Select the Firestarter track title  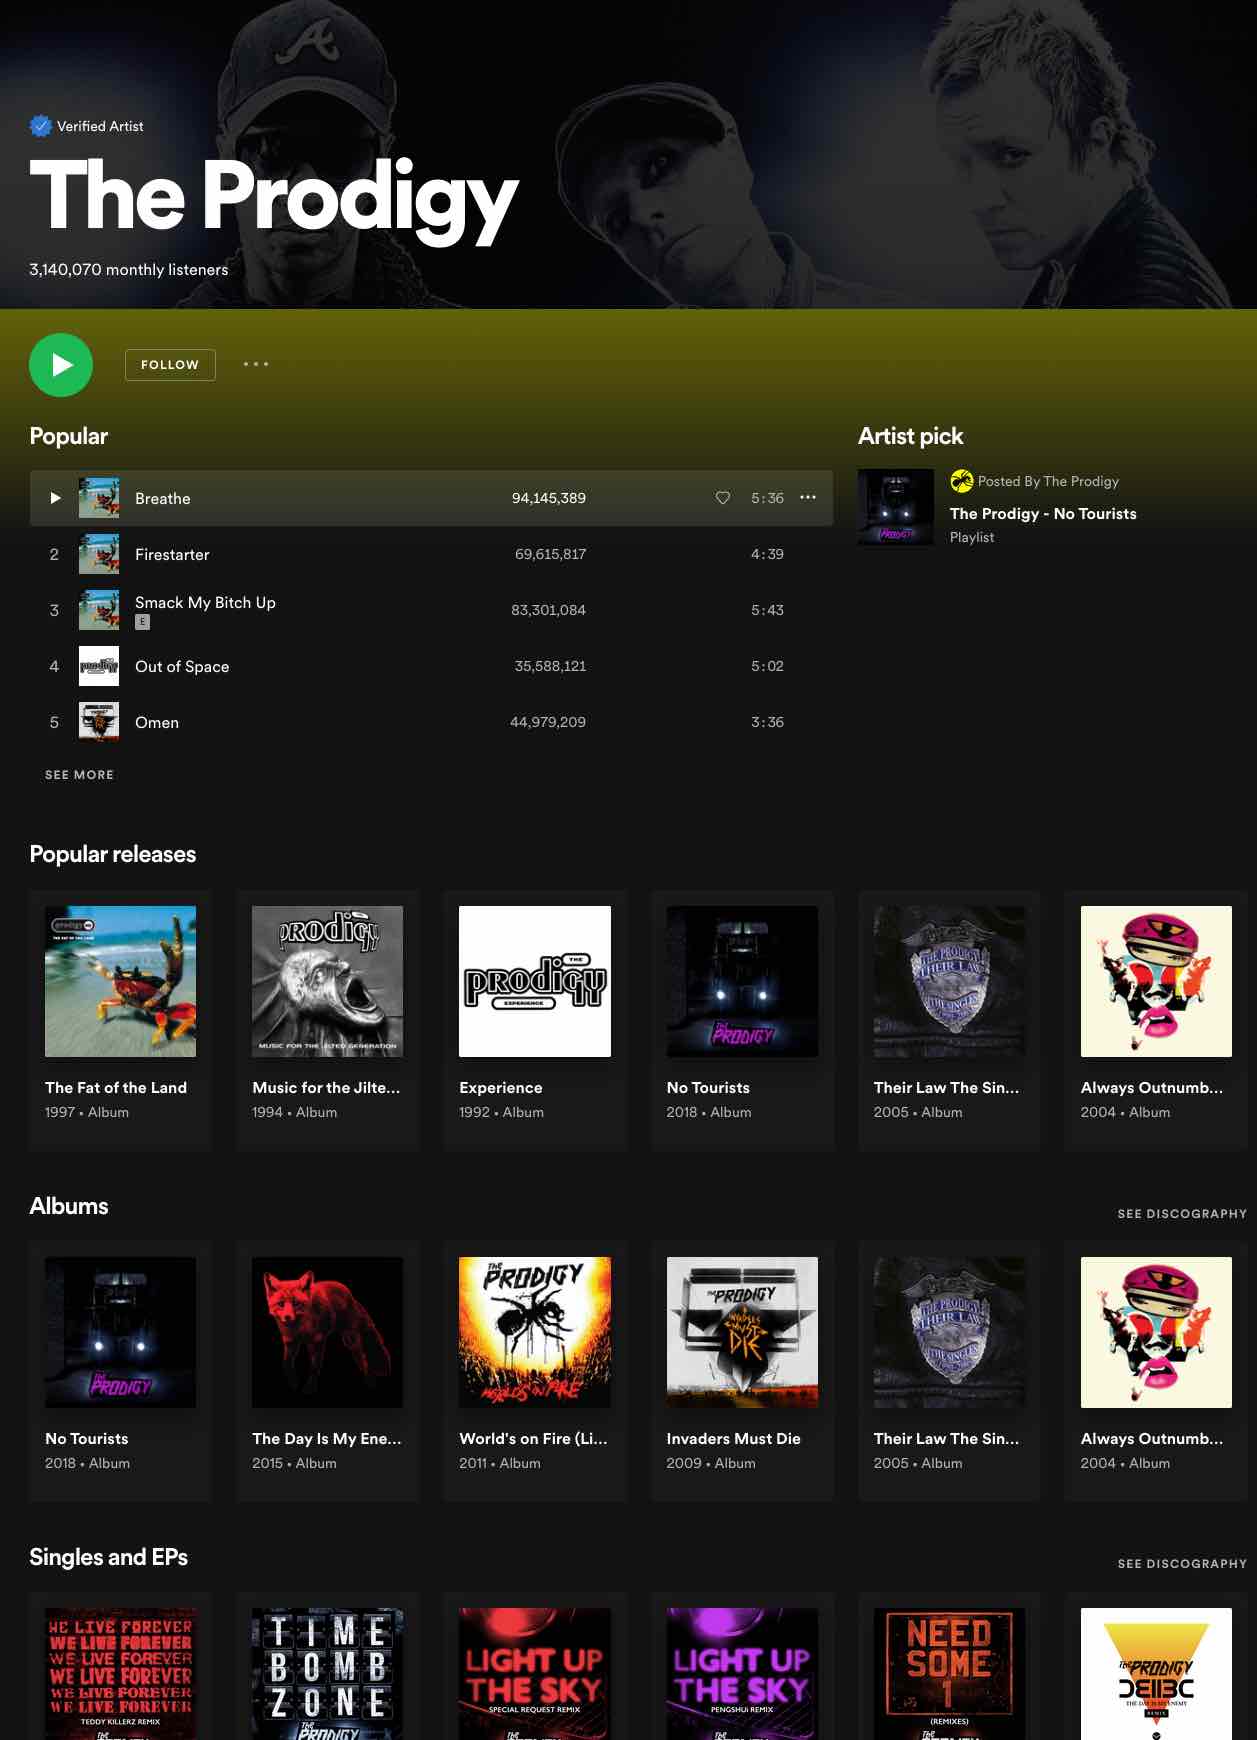point(172,554)
